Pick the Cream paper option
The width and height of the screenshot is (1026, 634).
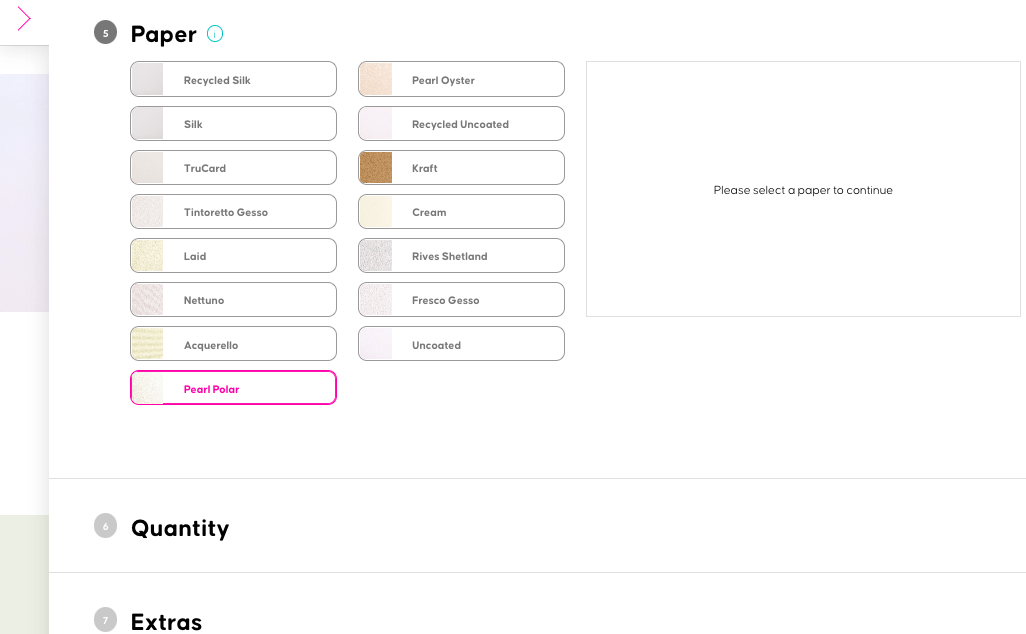pyautogui.click(x=461, y=212)
